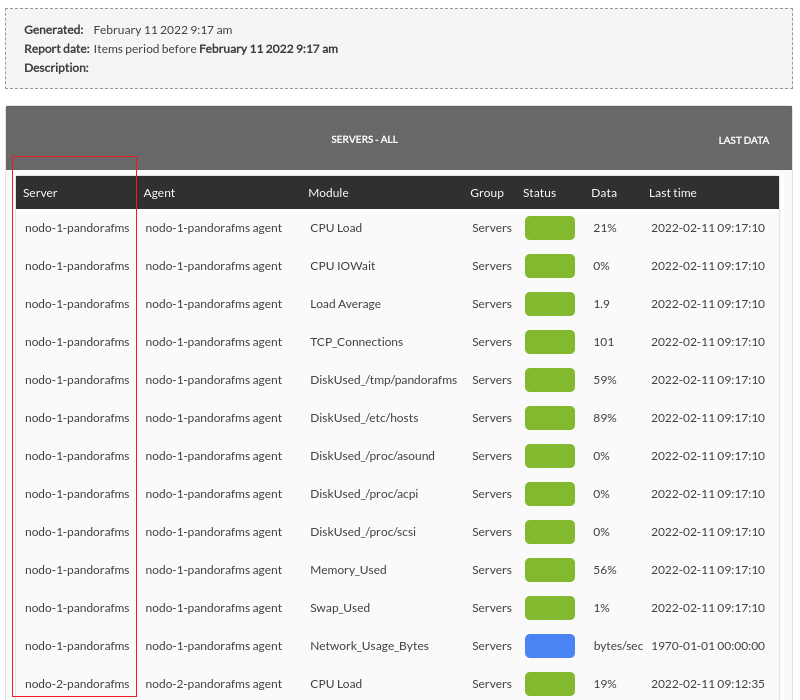Viewport: 800px width, 700px height.
Task: Click the 21% data value
Action: tap(605, 228)
